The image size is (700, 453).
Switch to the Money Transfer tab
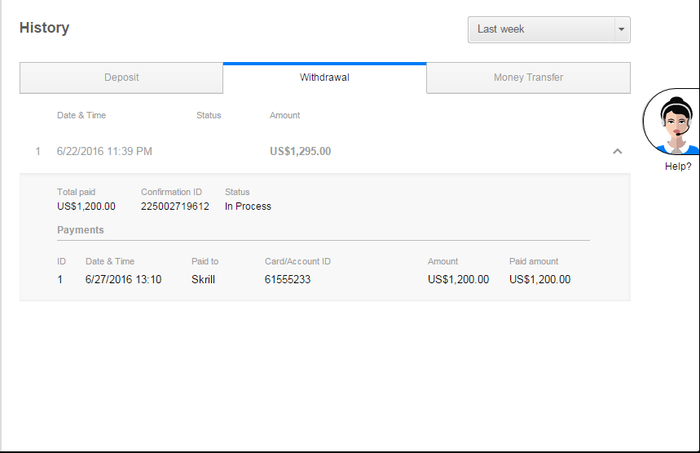click(x=528, y=78)
